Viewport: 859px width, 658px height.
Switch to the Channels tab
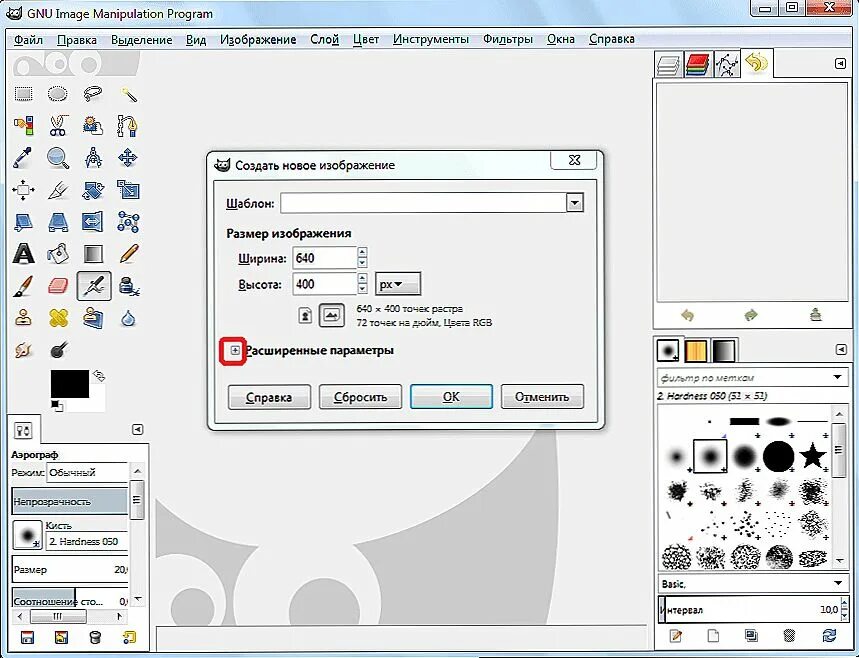click(x=697, y=65)
